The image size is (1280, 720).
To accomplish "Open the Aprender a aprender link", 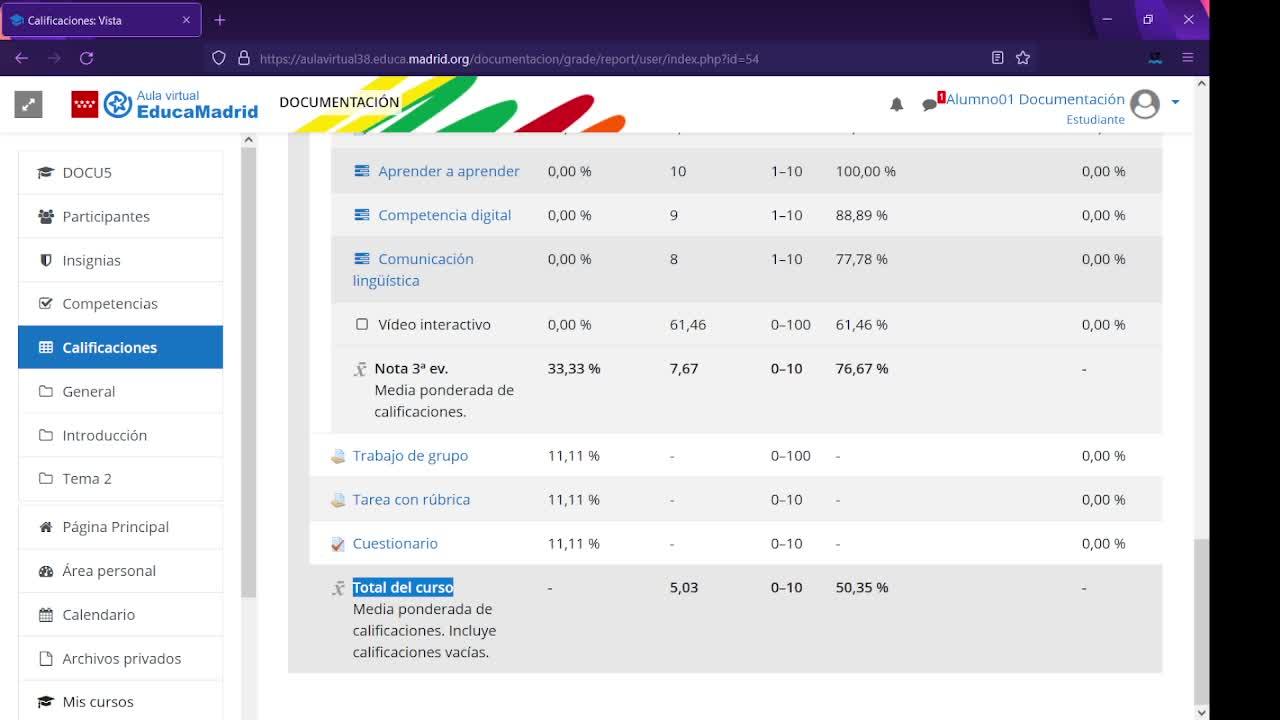I will [449, 171].
